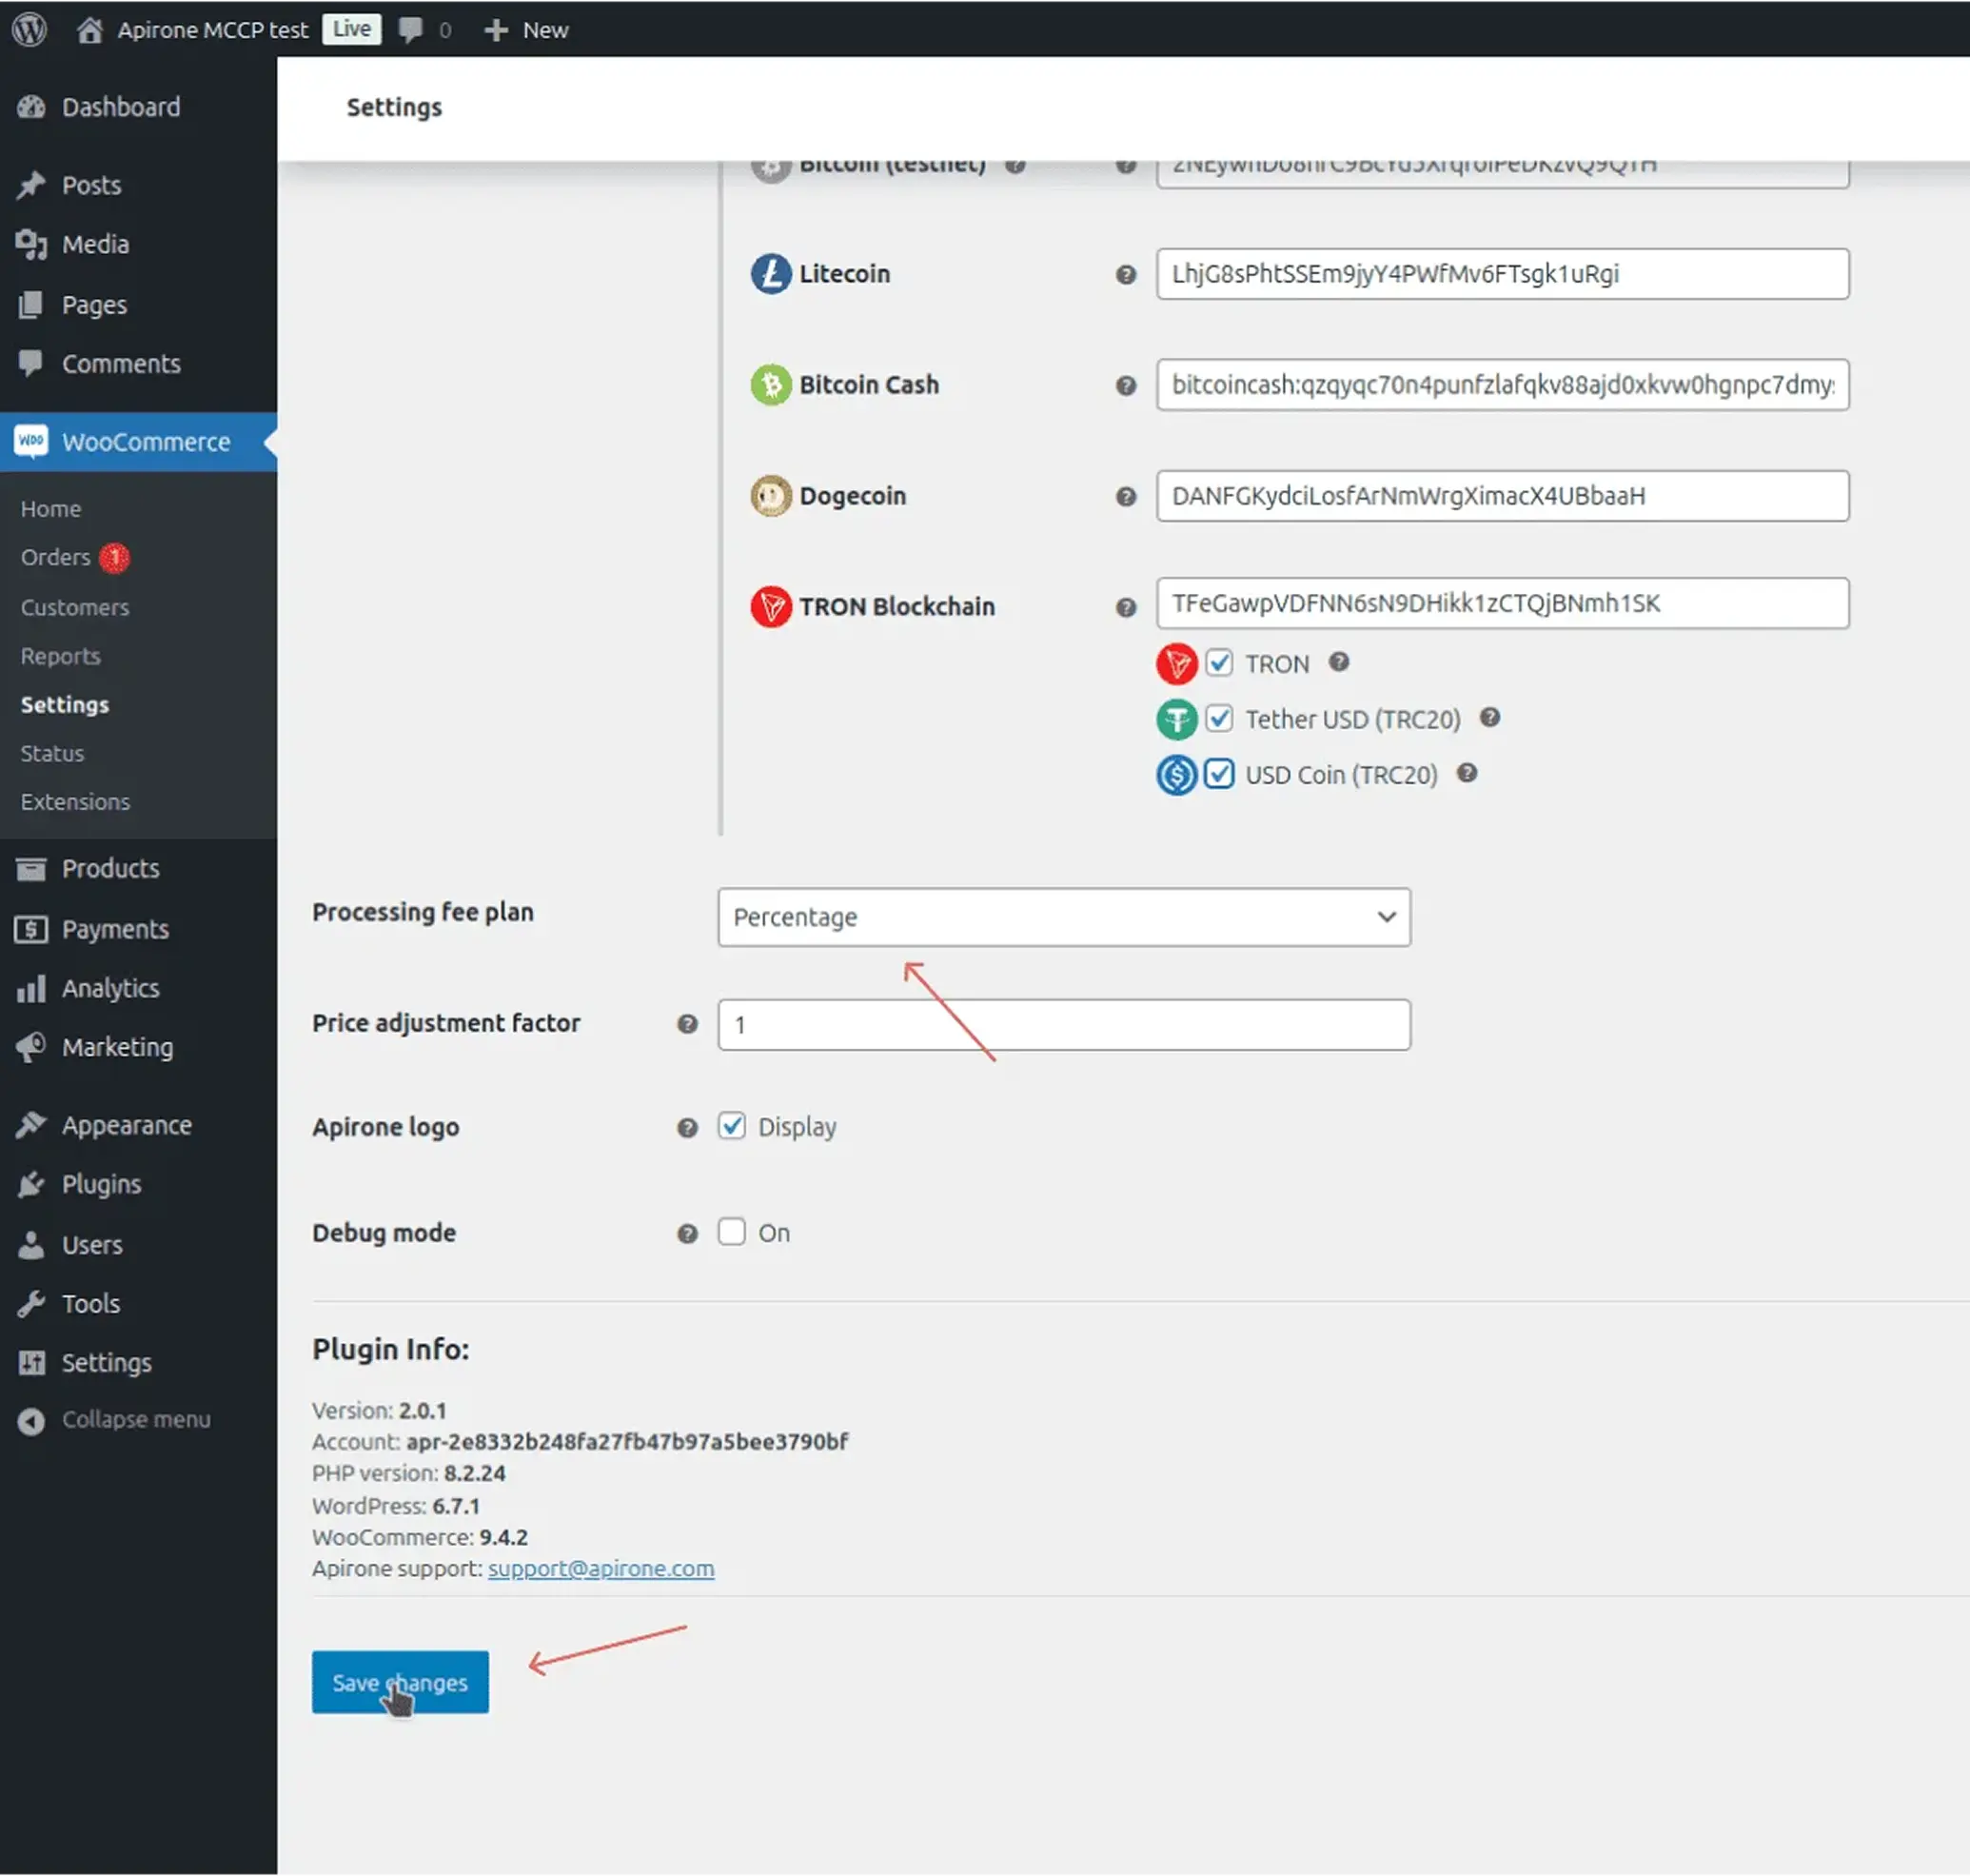Click the Dogecoin coin logo
This screenshot has height=1876, width=1970.
(x=771, y=496)
